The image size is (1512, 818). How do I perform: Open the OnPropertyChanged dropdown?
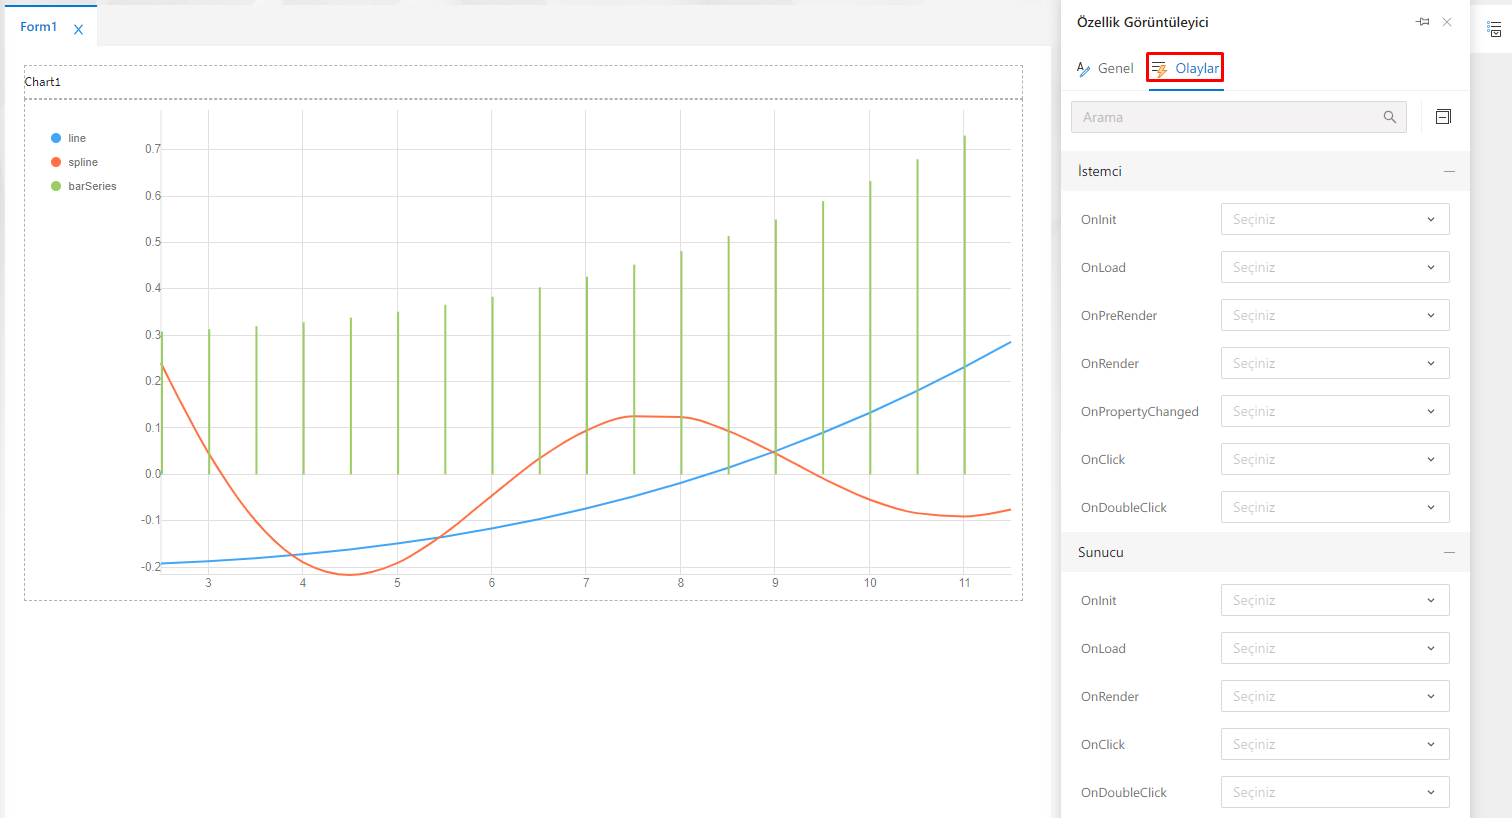(1334, 411)
